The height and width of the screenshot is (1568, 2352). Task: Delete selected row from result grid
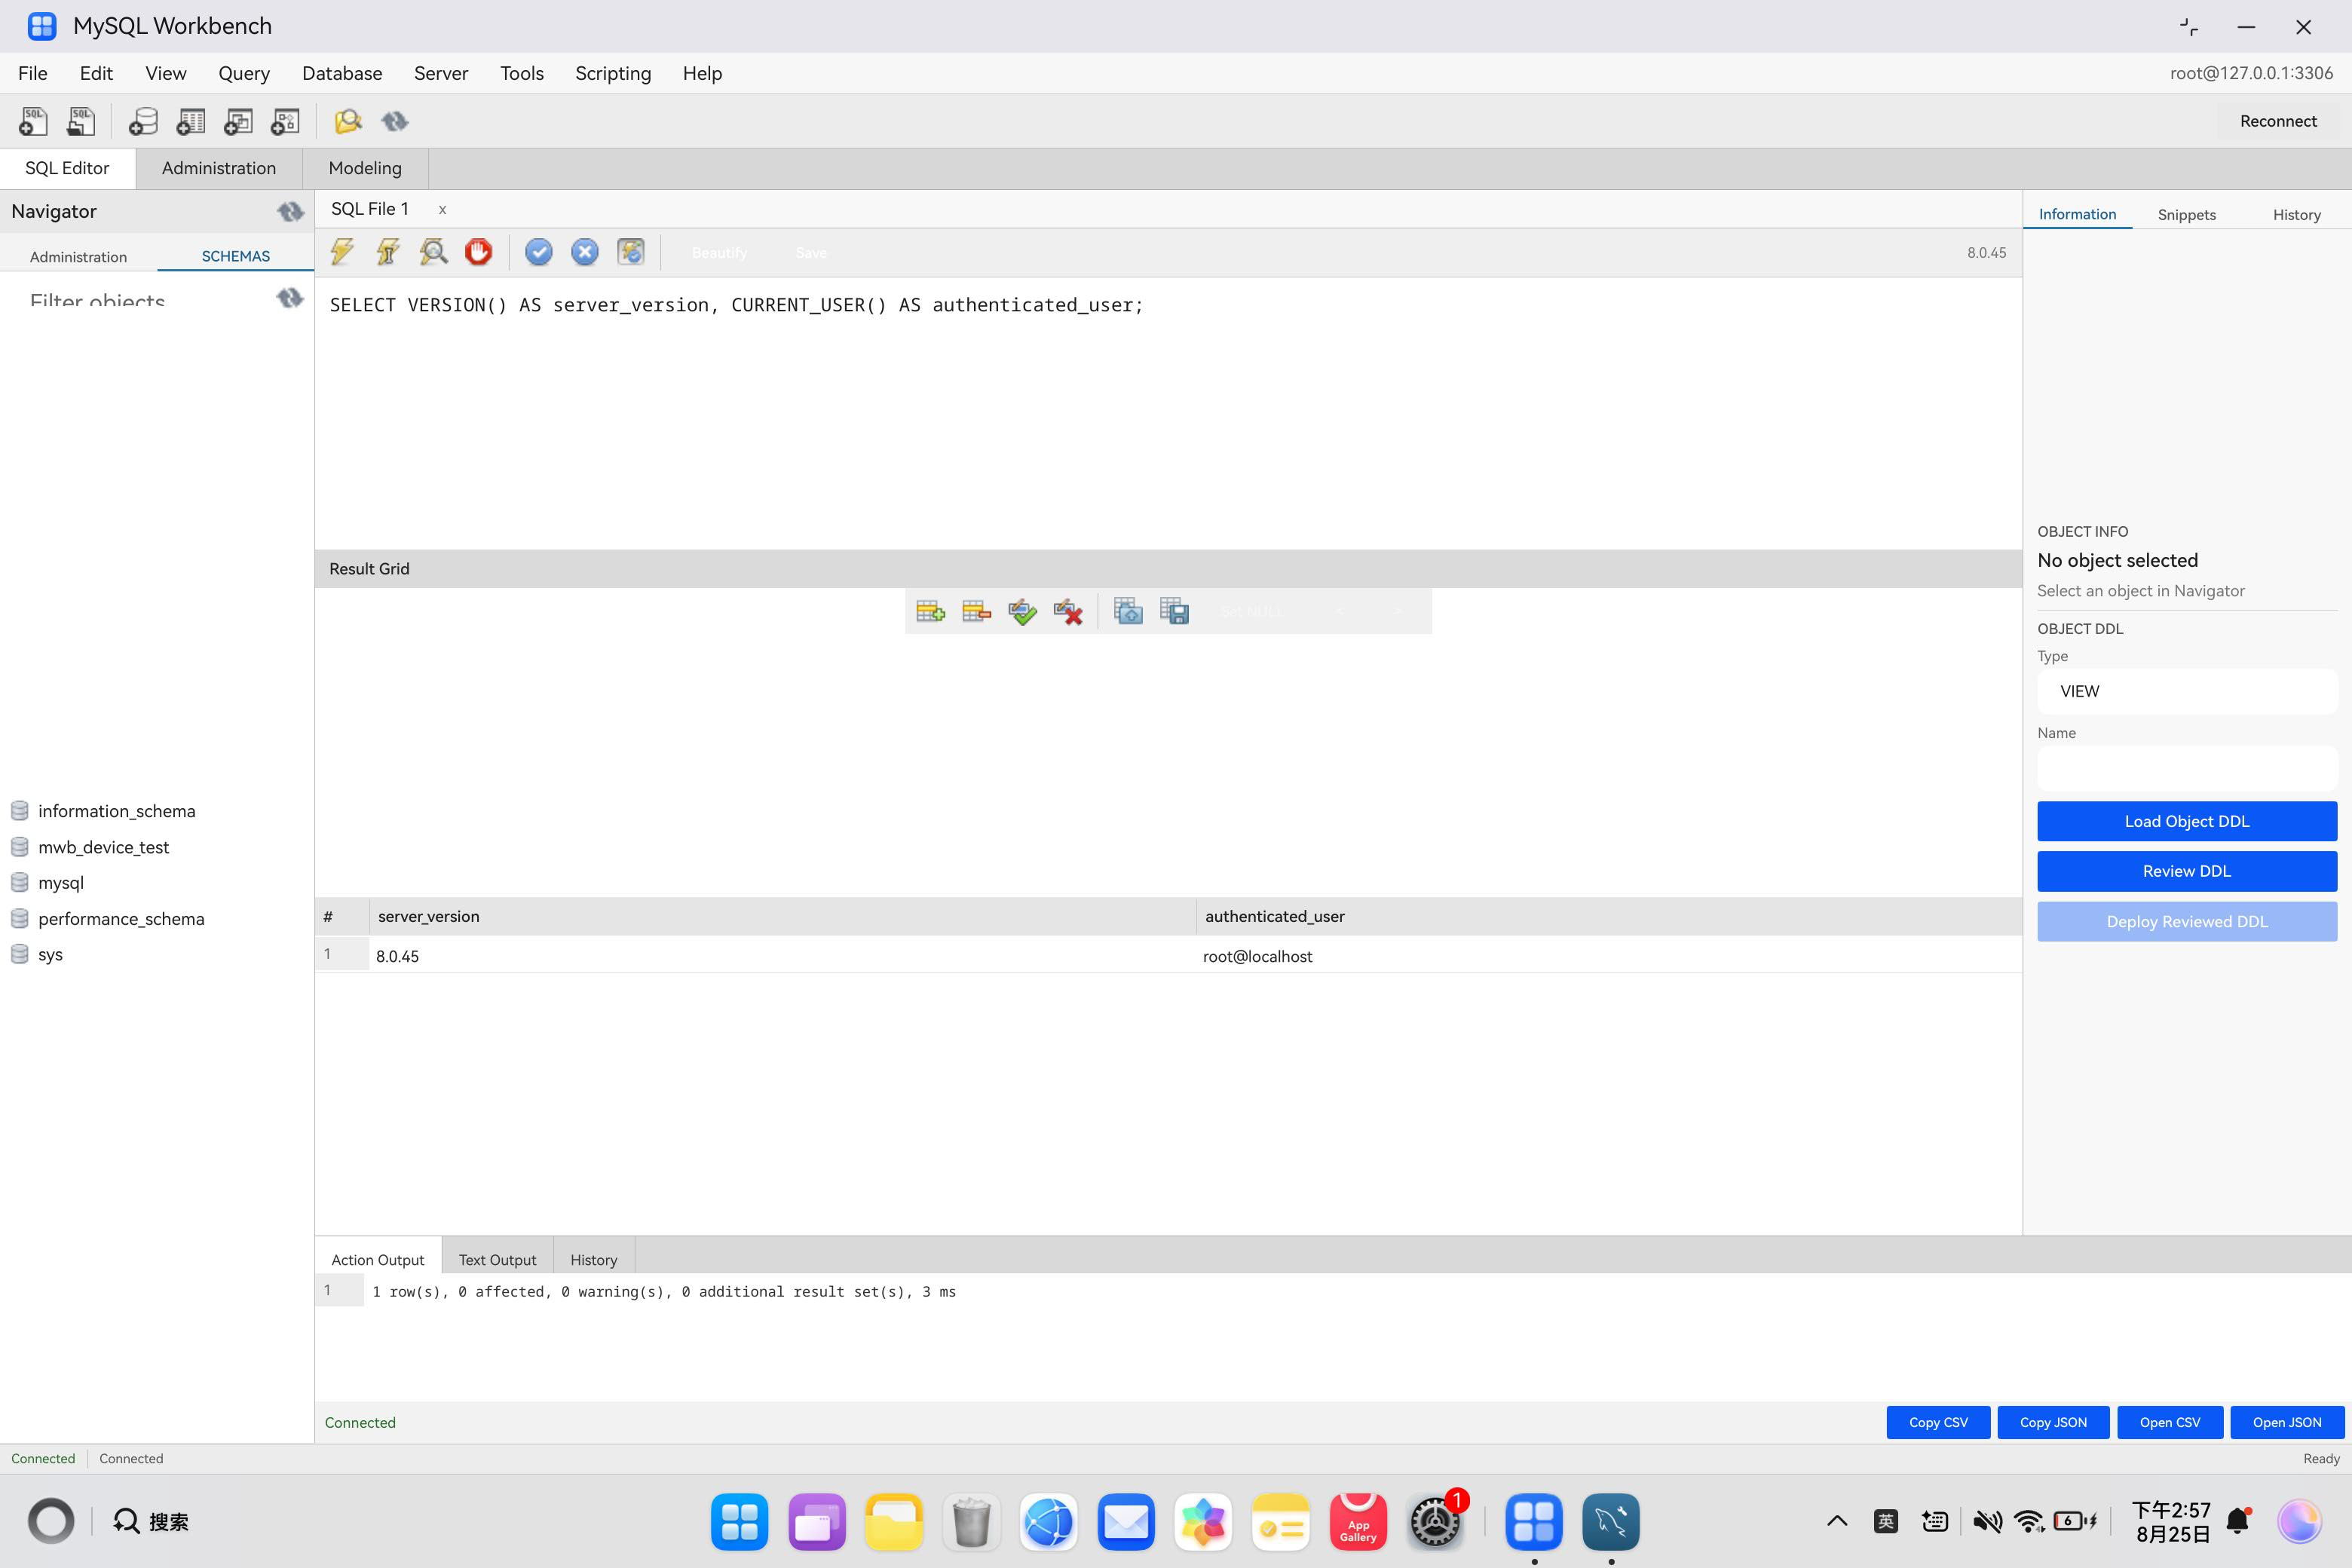(976, 611)
